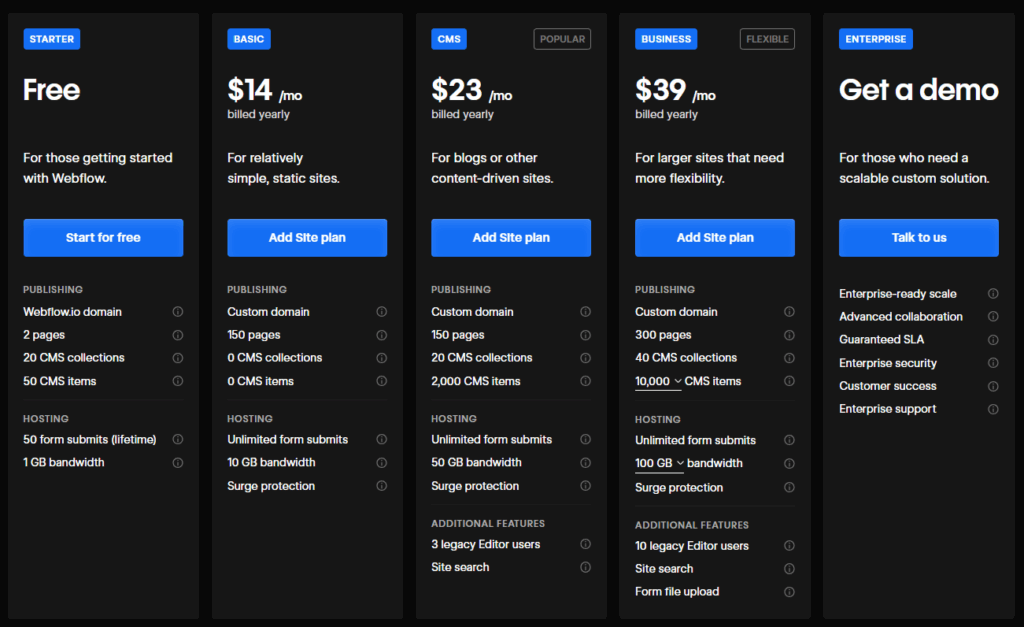Screen dimensions: 1024x627
Task: Show info for 10 GB bandwidth
Action: tap(381, 462)
